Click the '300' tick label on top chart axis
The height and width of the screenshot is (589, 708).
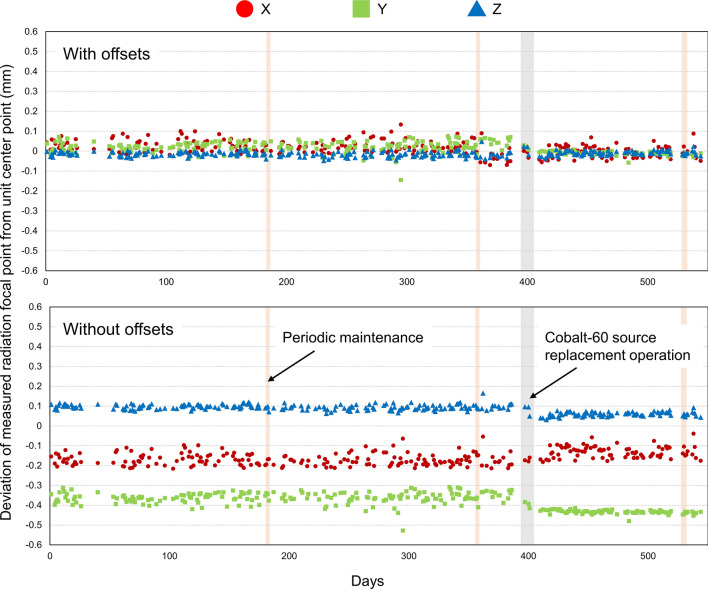406,282
